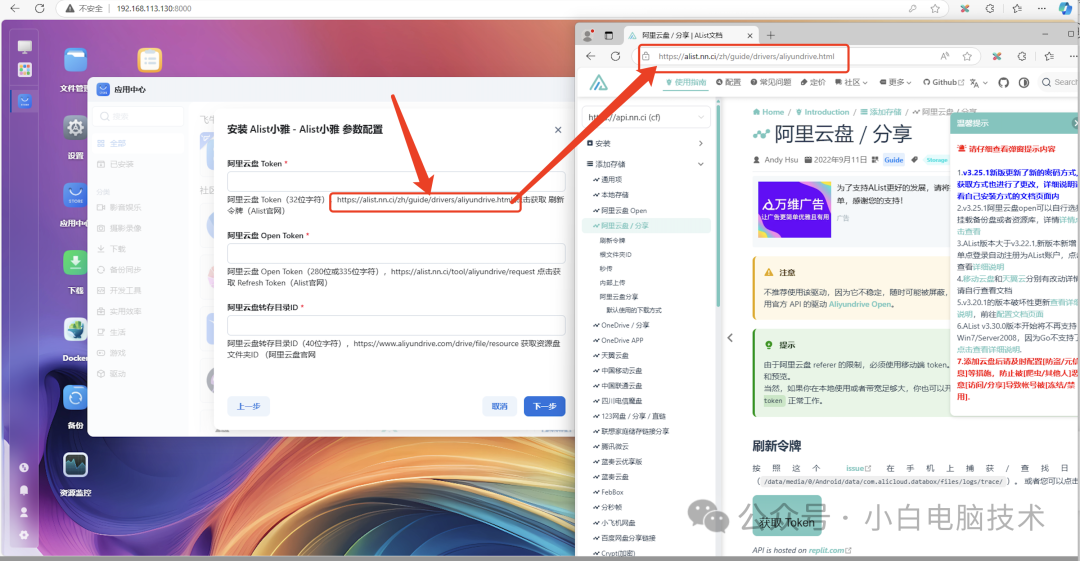
Task: Open Home breadcrumb link in docs
Action: pos(769,112)
